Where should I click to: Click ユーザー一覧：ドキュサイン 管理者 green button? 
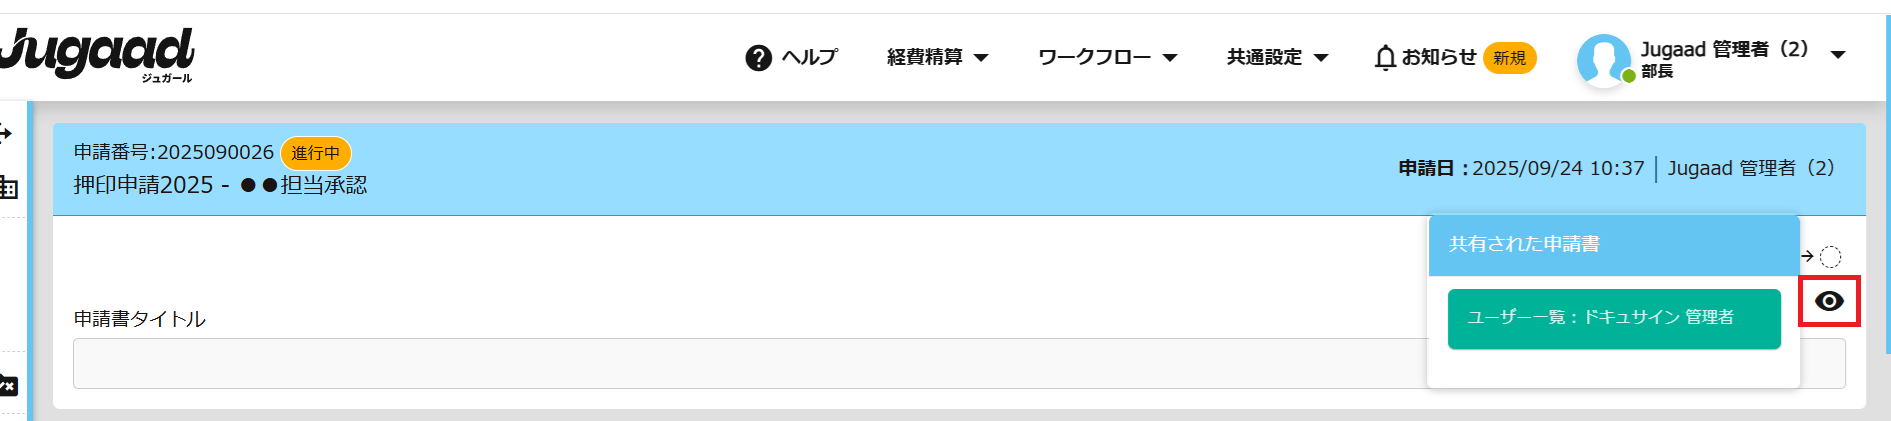click(1613, 318)
